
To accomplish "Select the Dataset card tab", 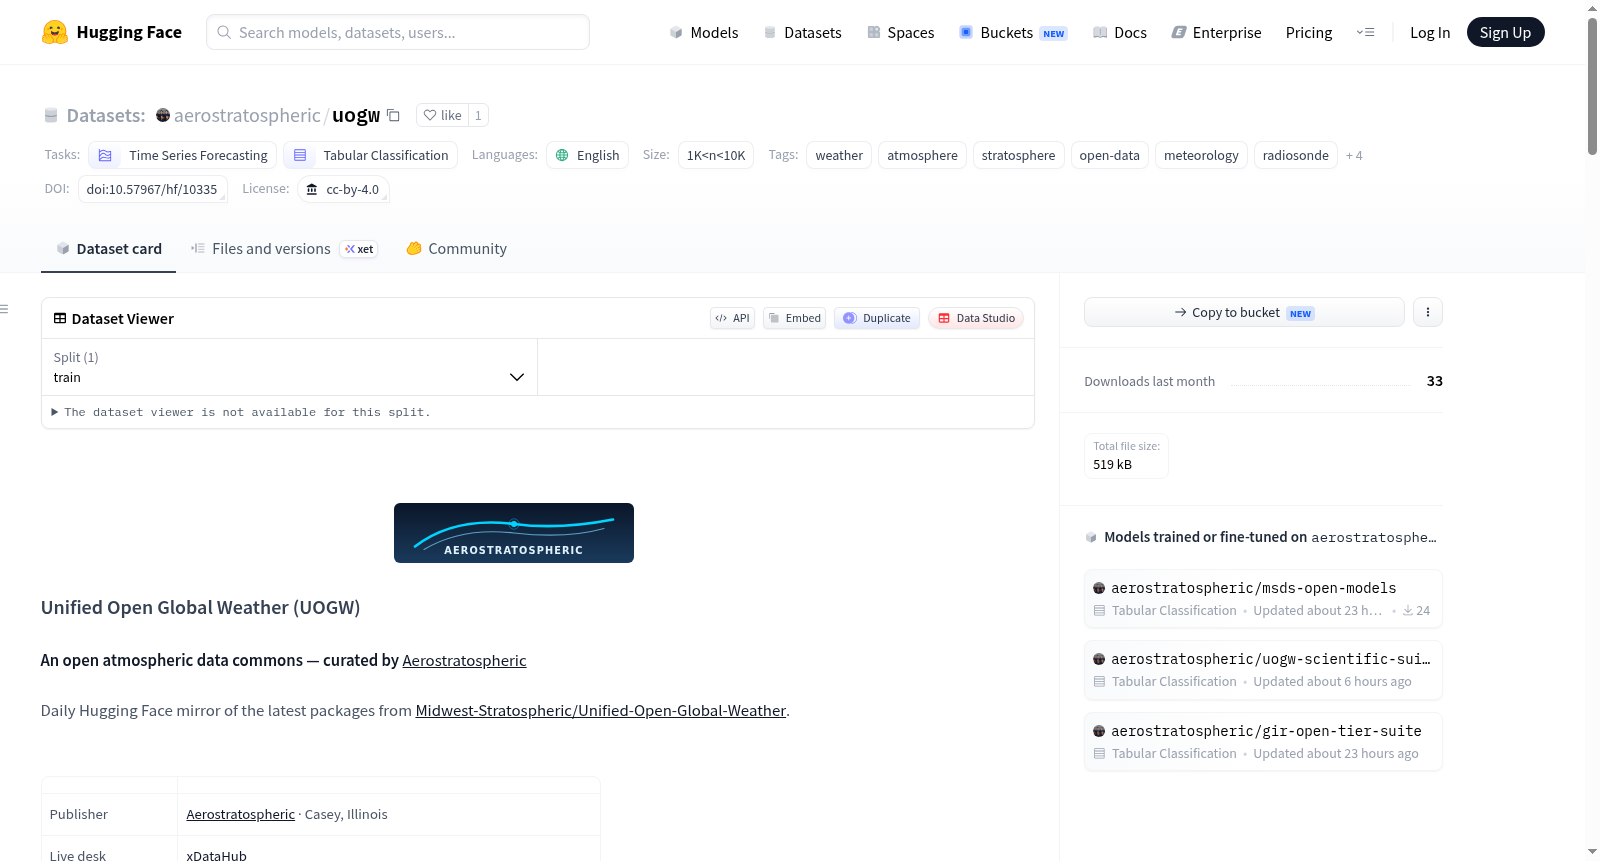I will (109, 249).
